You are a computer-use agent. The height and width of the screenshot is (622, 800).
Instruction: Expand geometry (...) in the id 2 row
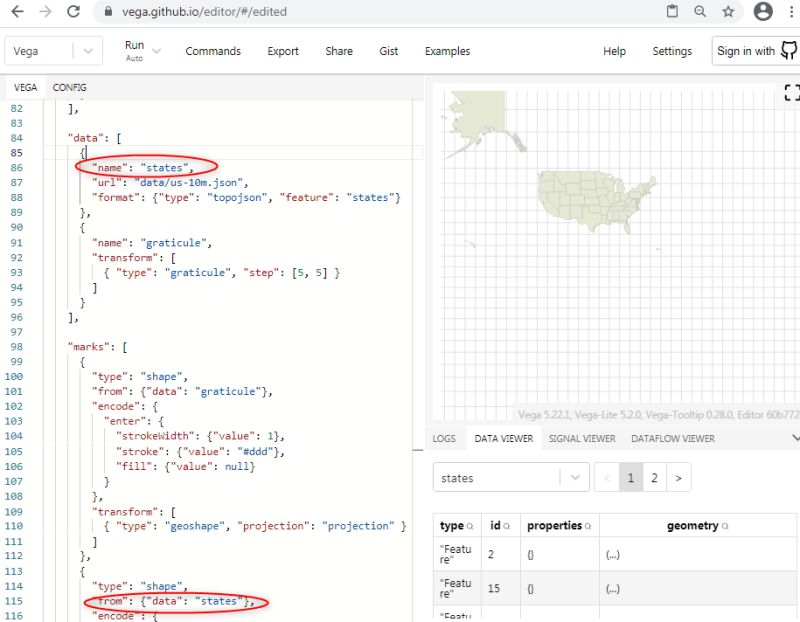(612, 555)
